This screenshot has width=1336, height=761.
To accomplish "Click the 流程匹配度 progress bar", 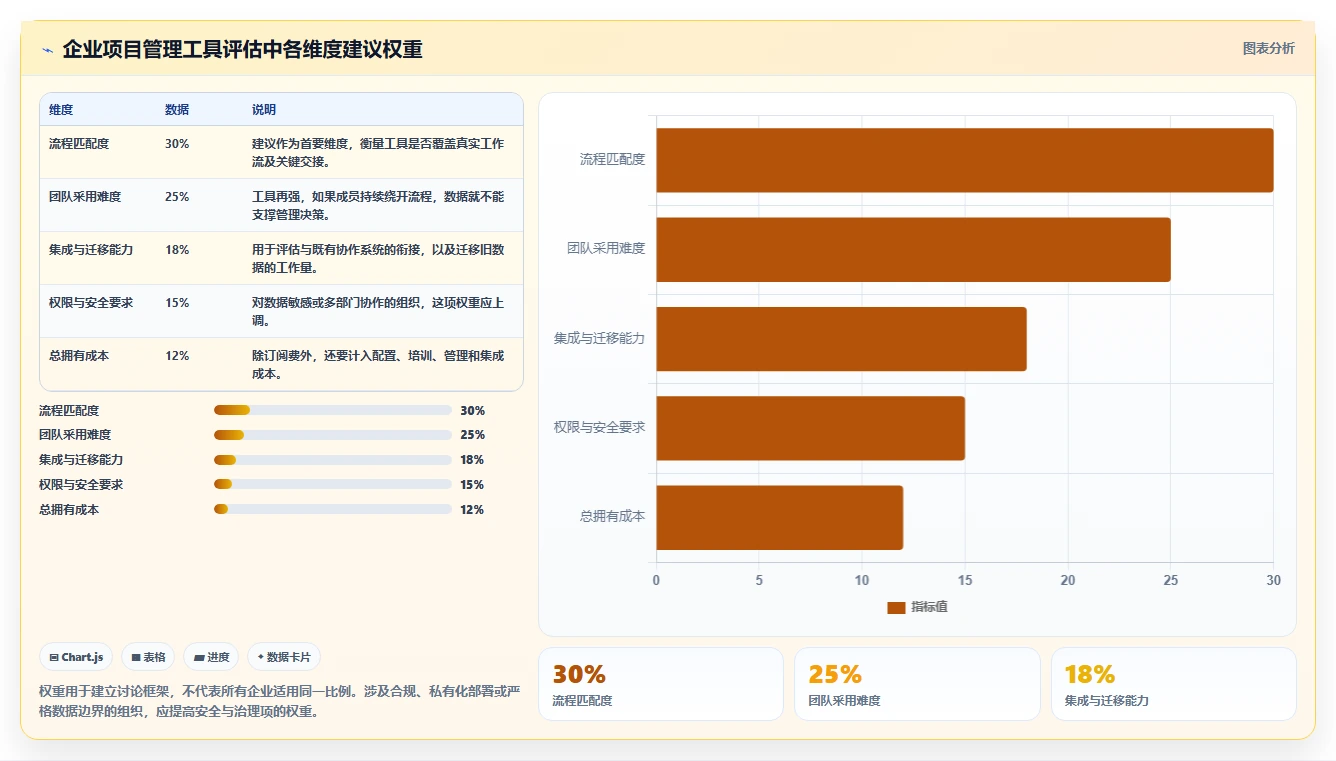I will pyautogui.click(x=333, y=410).
